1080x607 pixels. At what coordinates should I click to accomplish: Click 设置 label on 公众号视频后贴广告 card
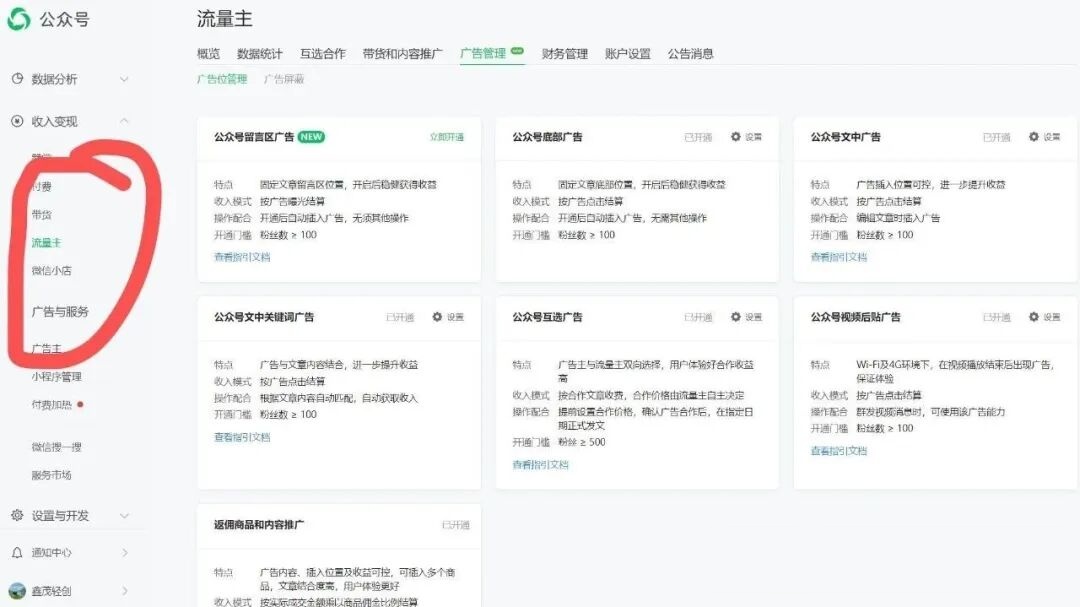pyautogui.click(x=1052, y=317)
